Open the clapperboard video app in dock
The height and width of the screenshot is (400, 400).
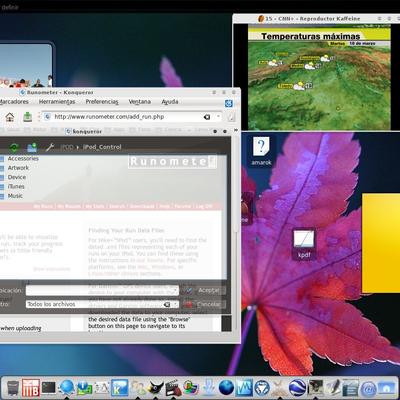point(173,388)
